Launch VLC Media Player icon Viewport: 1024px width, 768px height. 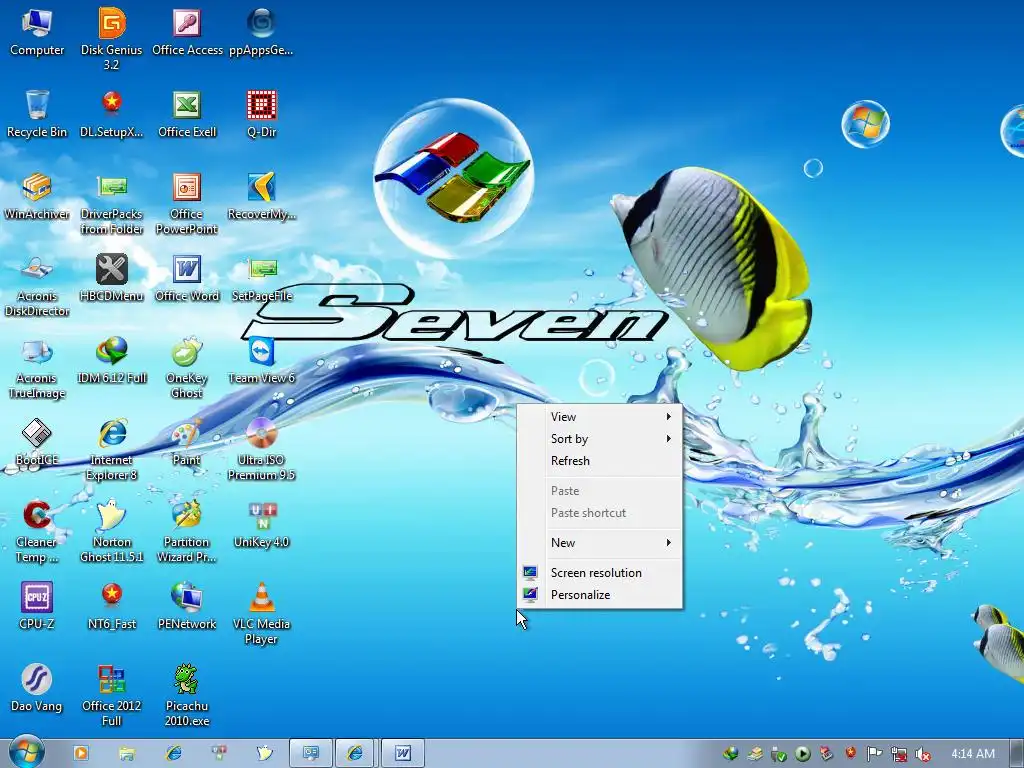tap(261, 614)
